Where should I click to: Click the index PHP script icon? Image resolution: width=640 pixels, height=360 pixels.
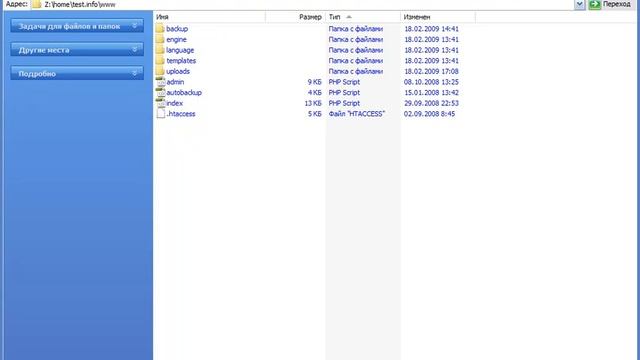coord(160,103)
